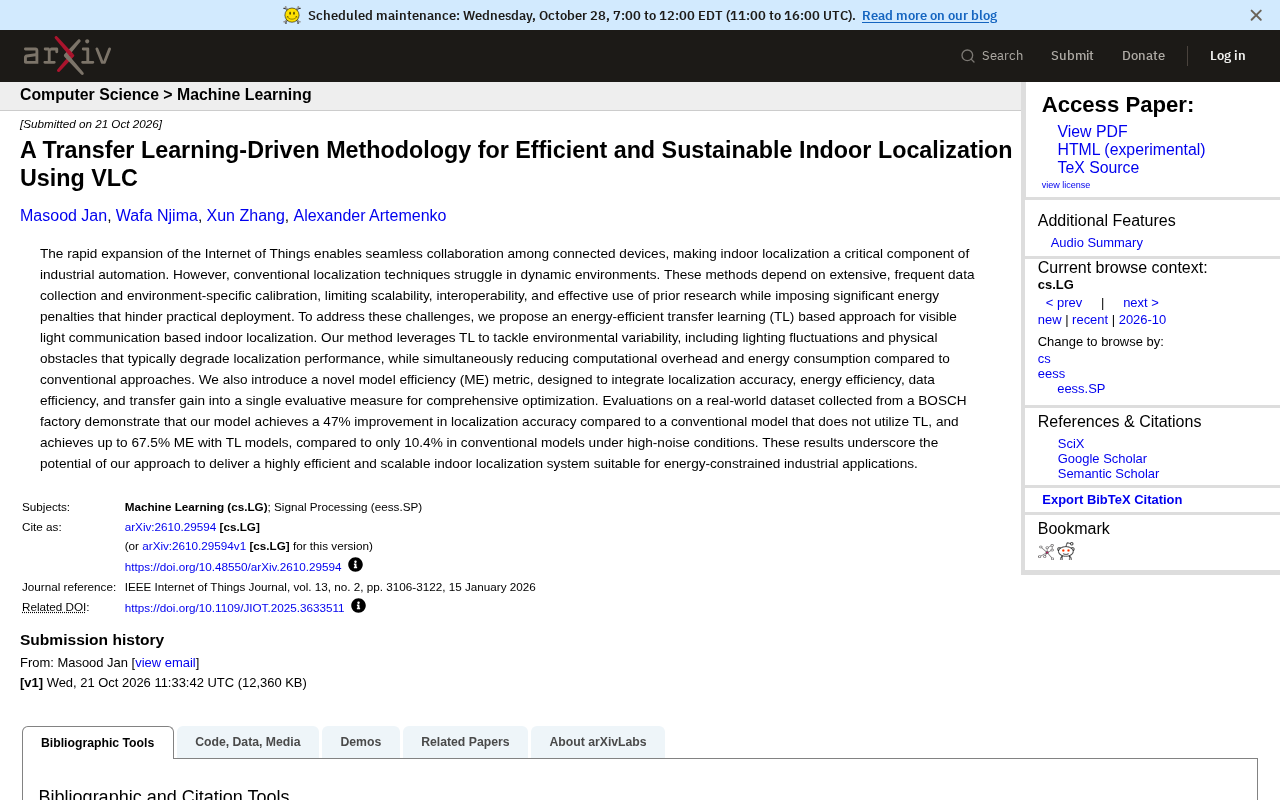Open the View PDF link
Viewport: 1280px width, 800px height.
click(1092, 132)
